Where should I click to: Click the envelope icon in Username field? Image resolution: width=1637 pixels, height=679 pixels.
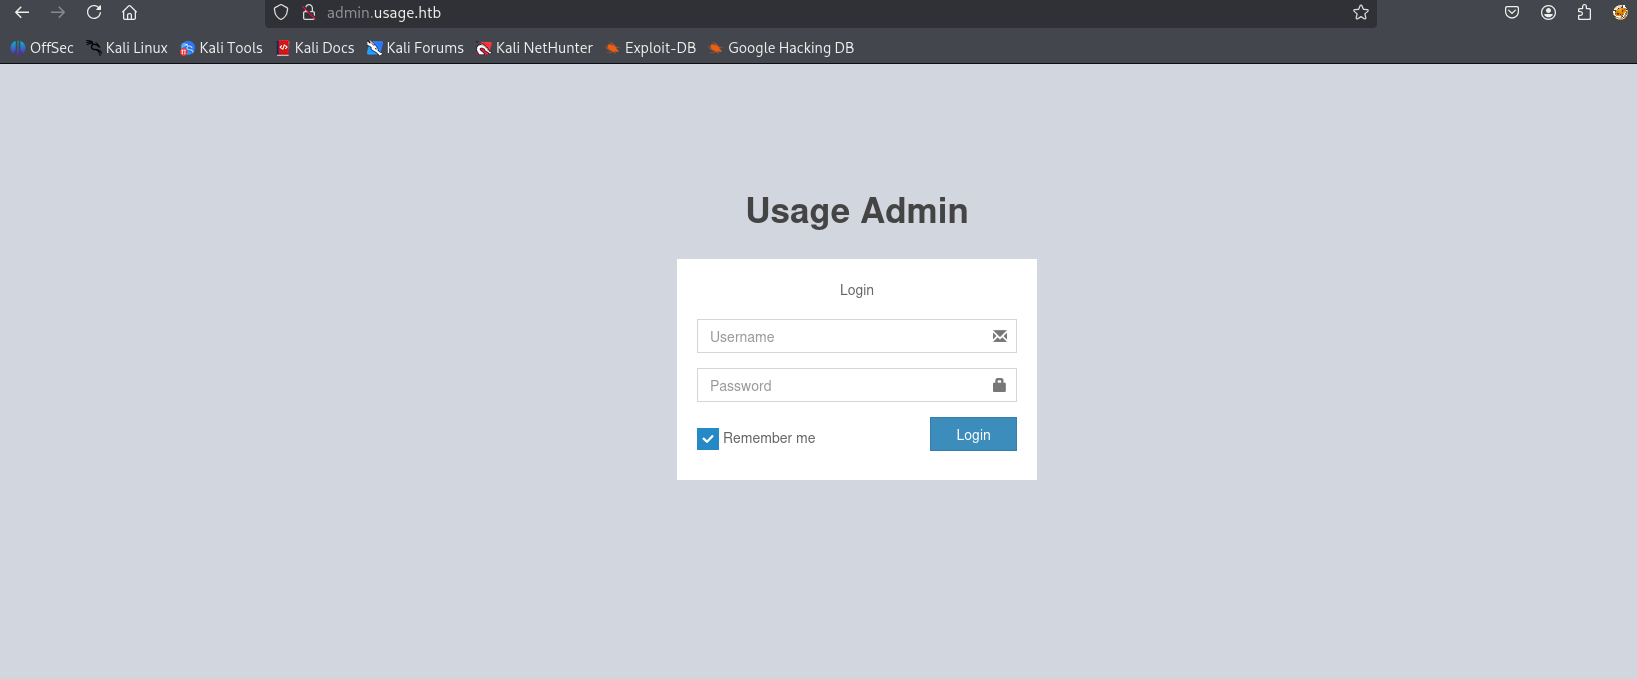[999, 336]
